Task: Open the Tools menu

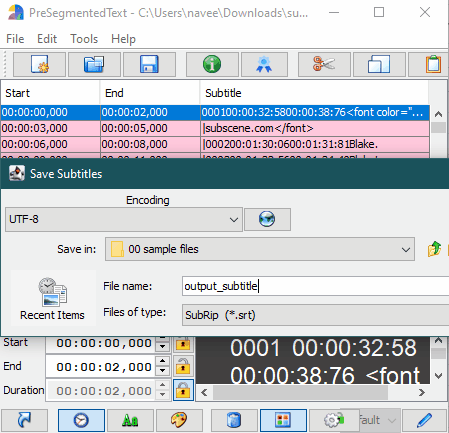Action: pos(84,39)
